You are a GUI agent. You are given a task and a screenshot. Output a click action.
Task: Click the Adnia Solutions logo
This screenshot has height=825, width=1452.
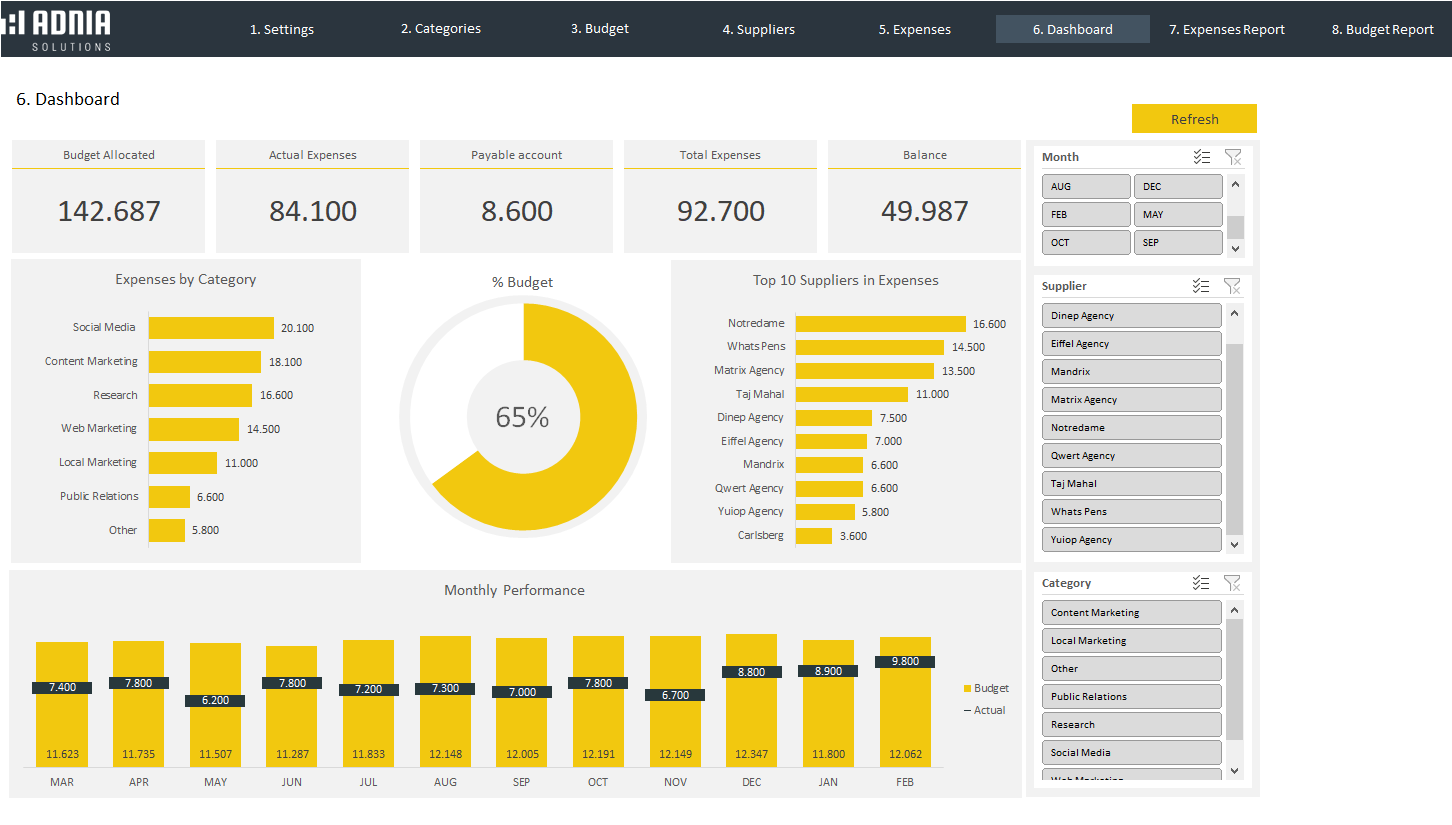(58, 29)
